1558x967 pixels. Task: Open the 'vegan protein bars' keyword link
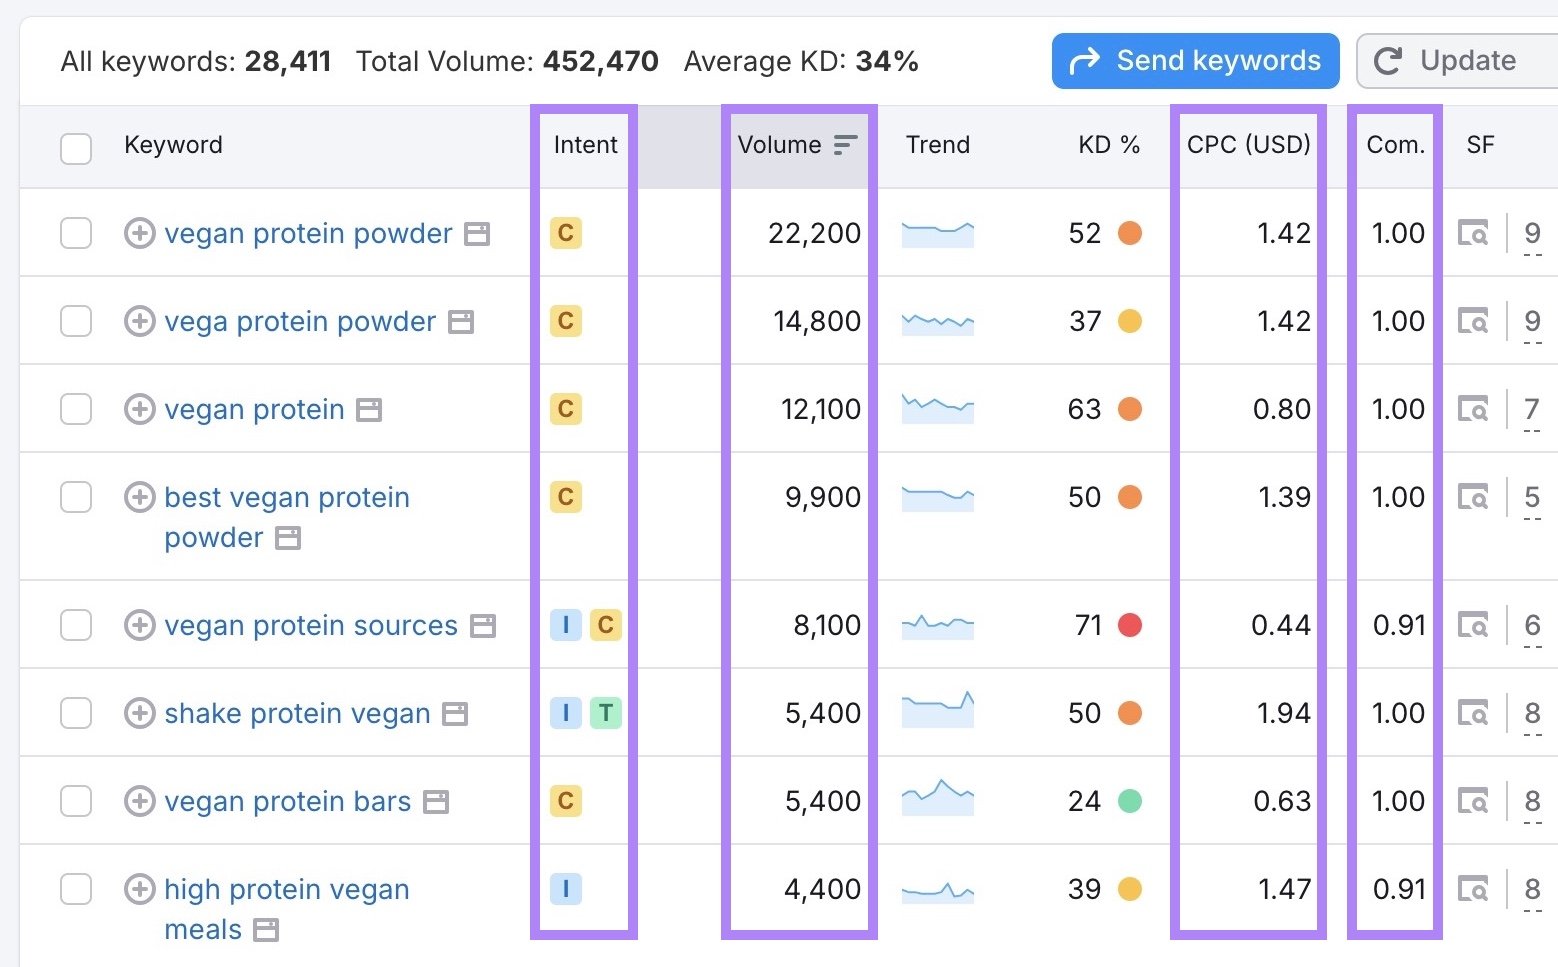pyautogui.click(x=287, y=801)
